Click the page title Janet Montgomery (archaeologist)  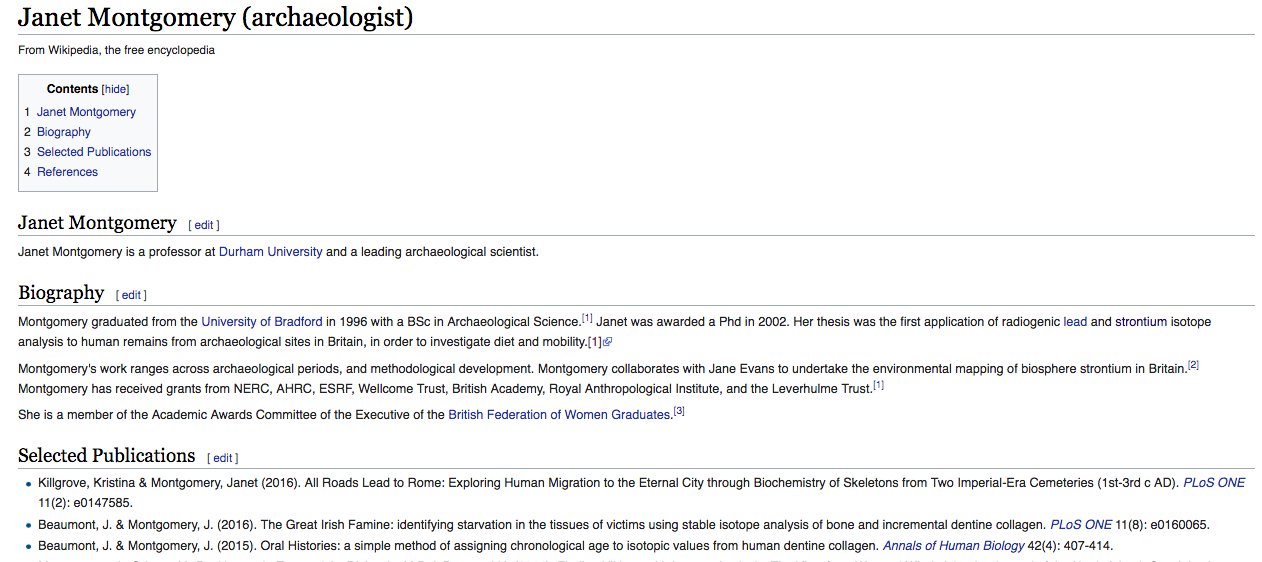[216, 17]
